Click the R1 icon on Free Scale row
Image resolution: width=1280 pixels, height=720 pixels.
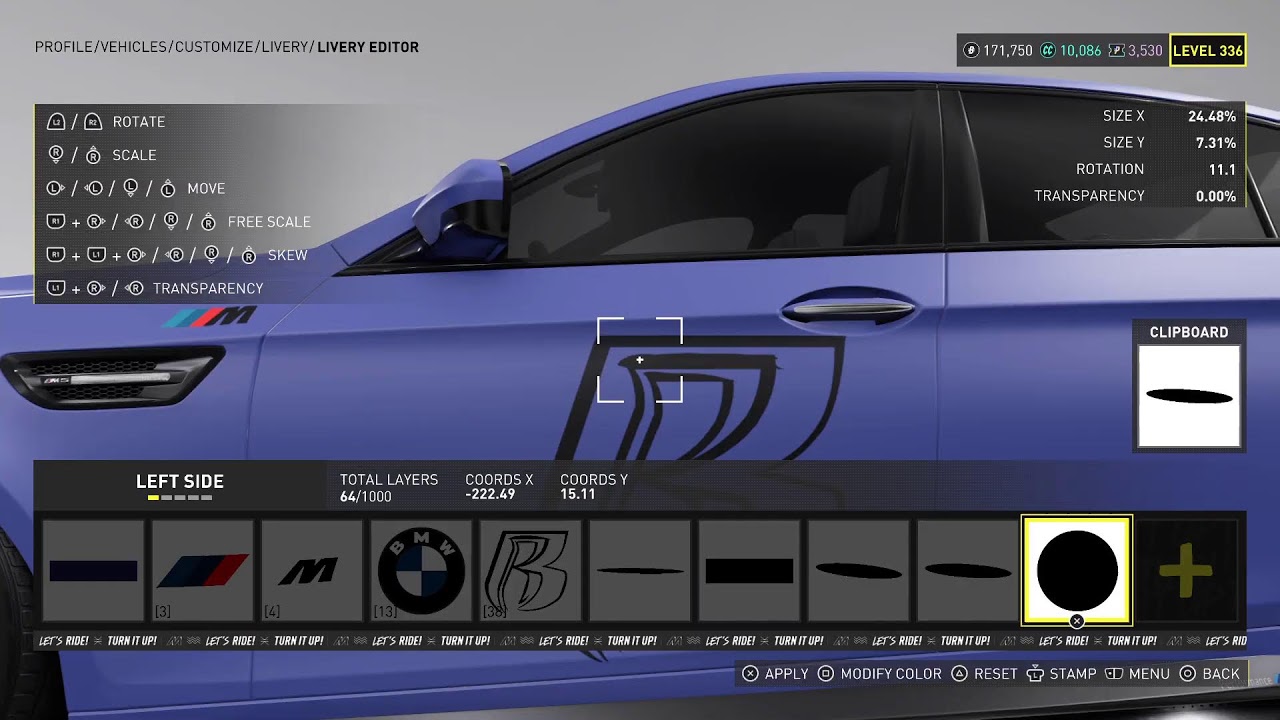pyautogui.click(x=56, y=222)
